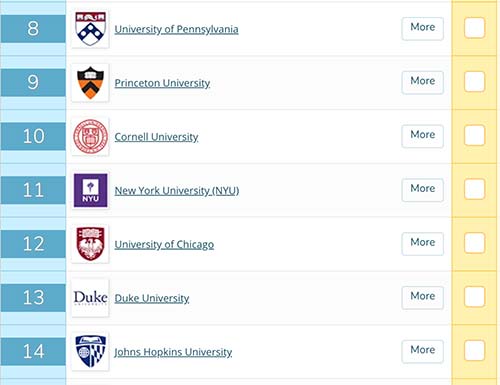This screenshot has height=385, width=500.
Task: Click the University of Chicago crest logo
Action: (x=90, y=244)
